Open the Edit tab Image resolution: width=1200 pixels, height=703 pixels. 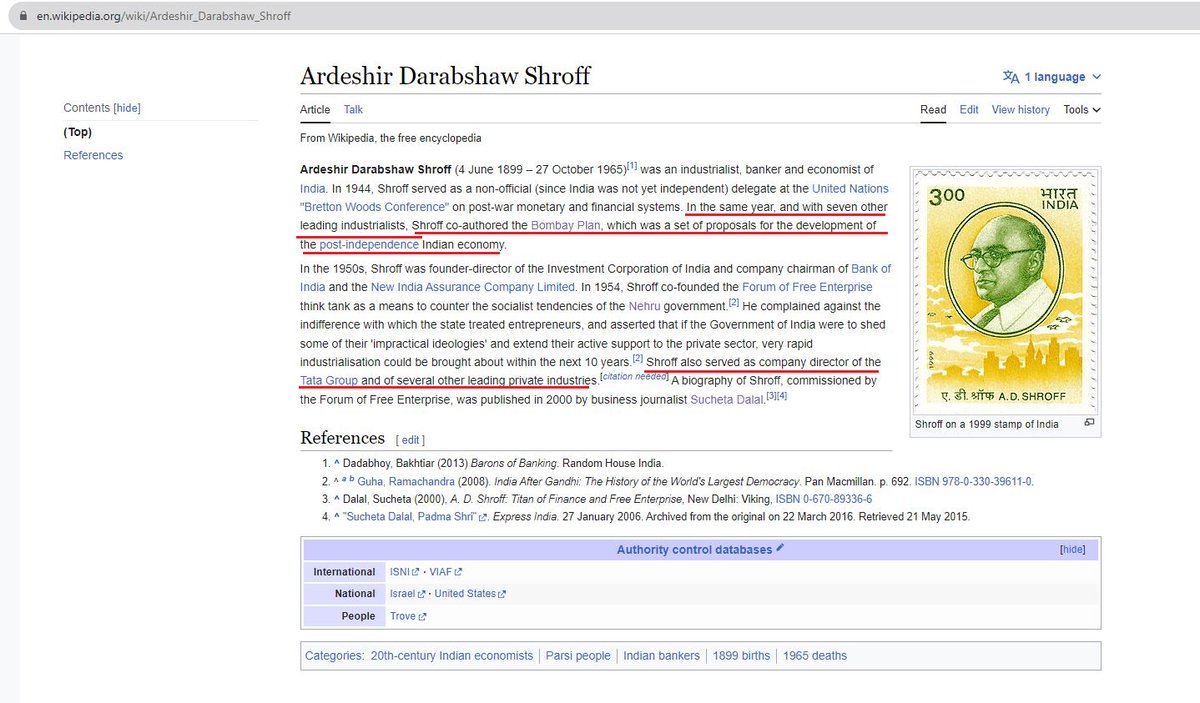969,110
